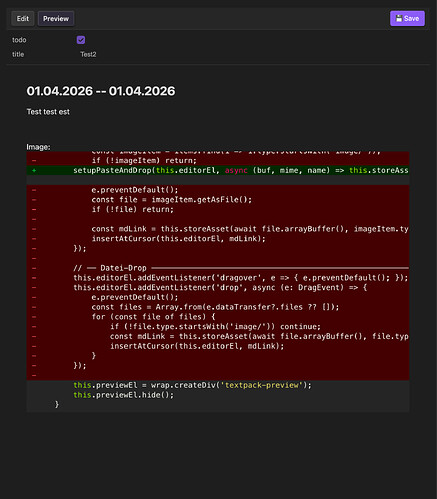The image size is (437, 499).
Task: Open the embedded code diff image
Action: click(218, 282)
